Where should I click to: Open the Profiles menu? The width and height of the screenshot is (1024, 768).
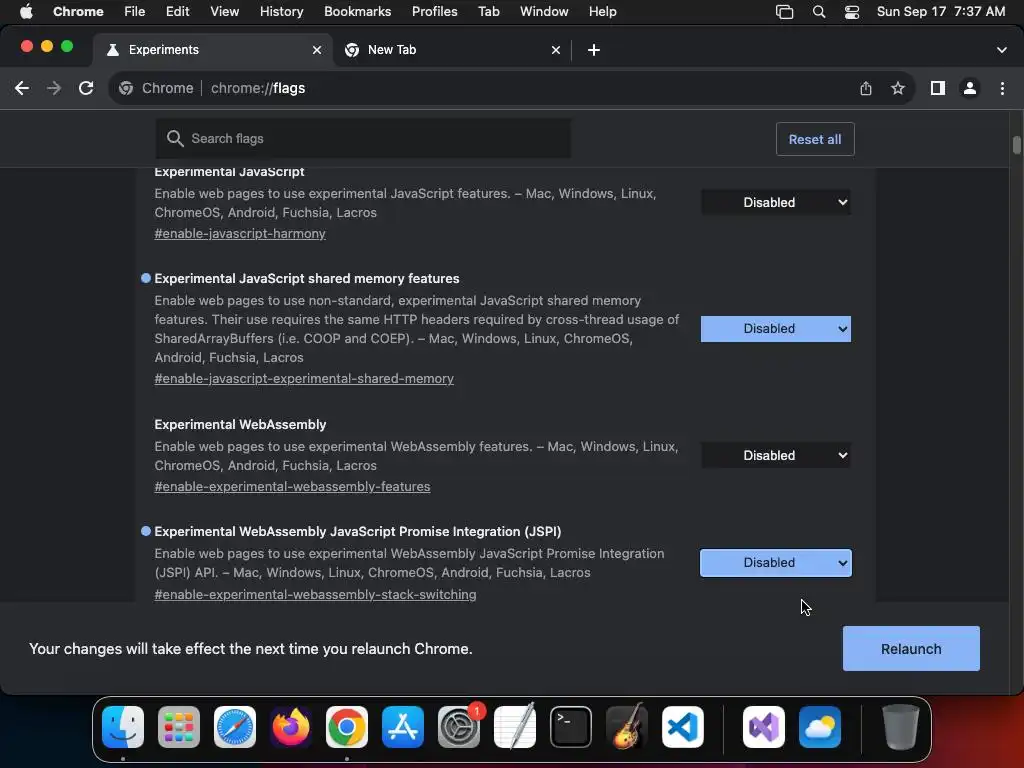[x=434, y=12]
